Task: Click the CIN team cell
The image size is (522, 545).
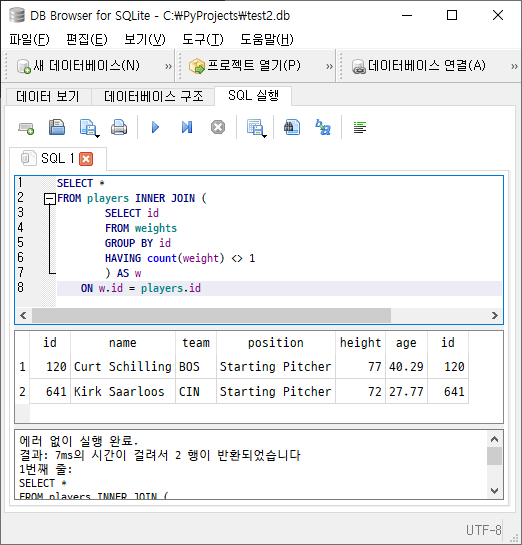Action: click(196, 392)
